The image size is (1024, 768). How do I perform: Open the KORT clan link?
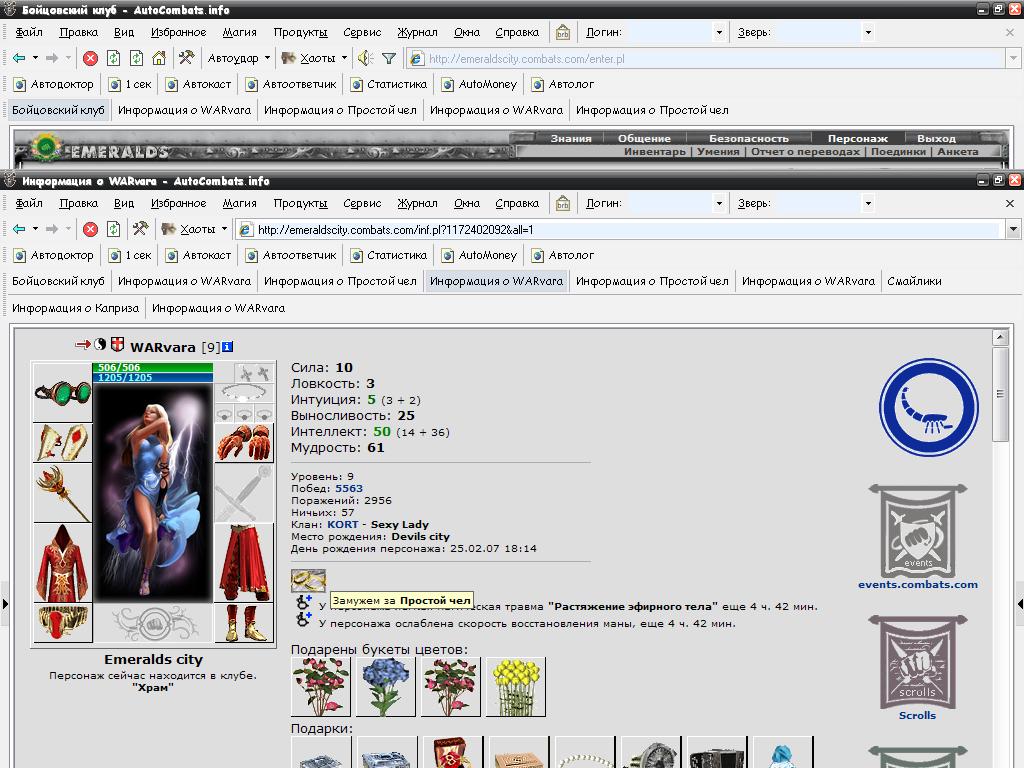tap(343, 524)
